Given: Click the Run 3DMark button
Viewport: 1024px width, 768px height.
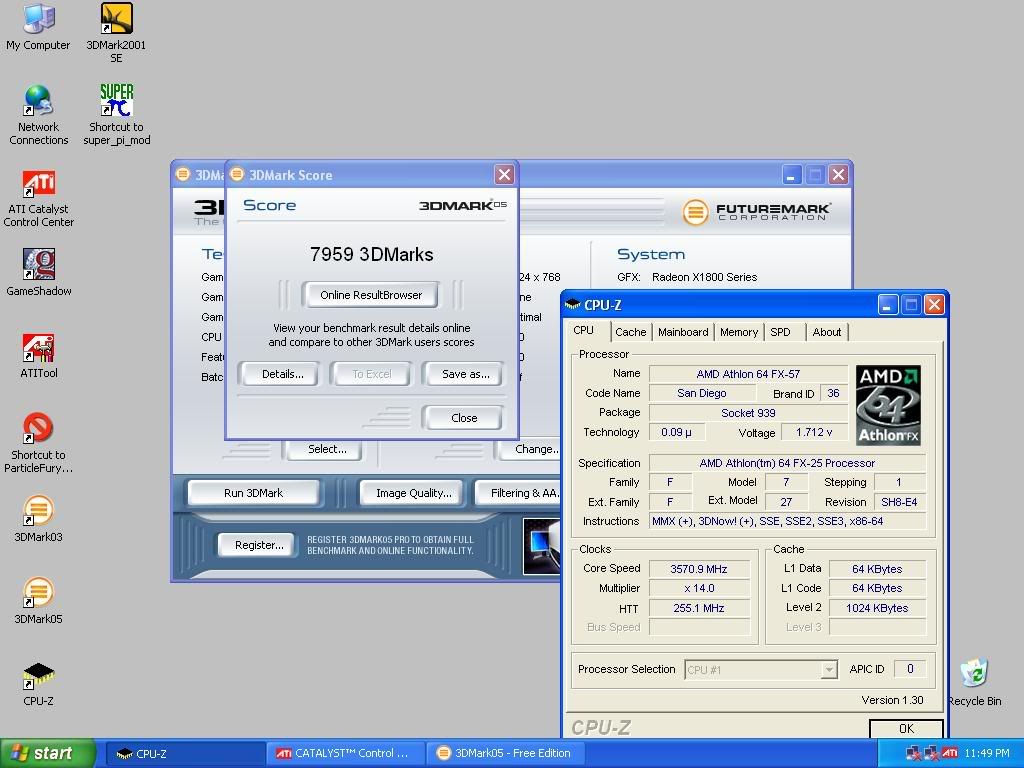Looking at the screenshot, I should point(253,493).
